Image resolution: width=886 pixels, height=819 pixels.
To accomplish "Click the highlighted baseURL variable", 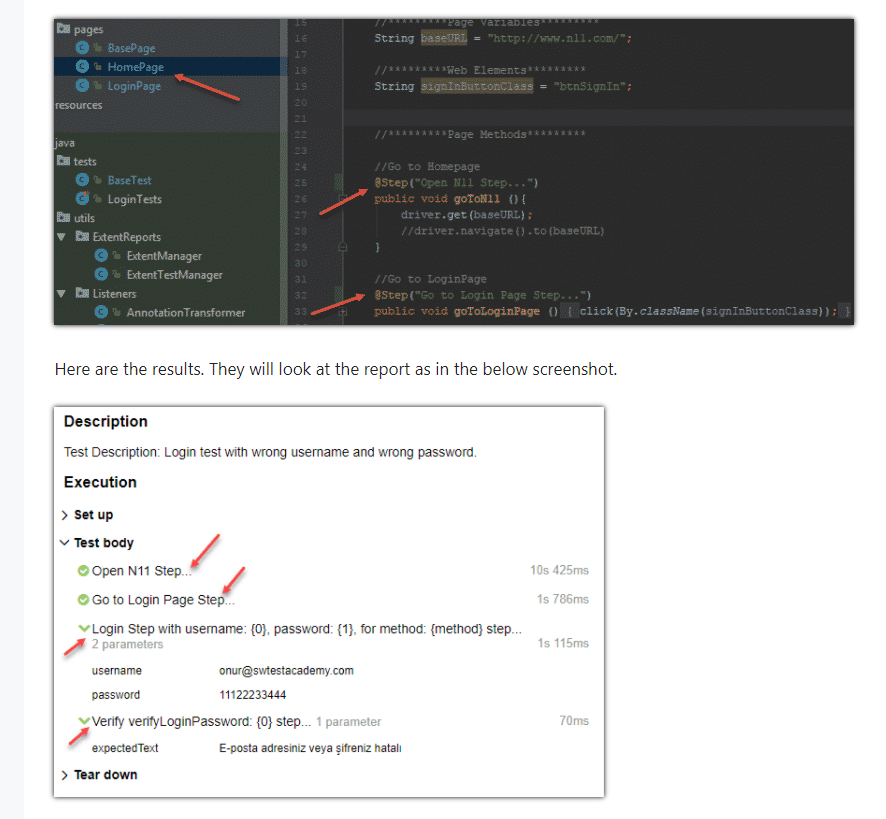I will click(444, 38).
